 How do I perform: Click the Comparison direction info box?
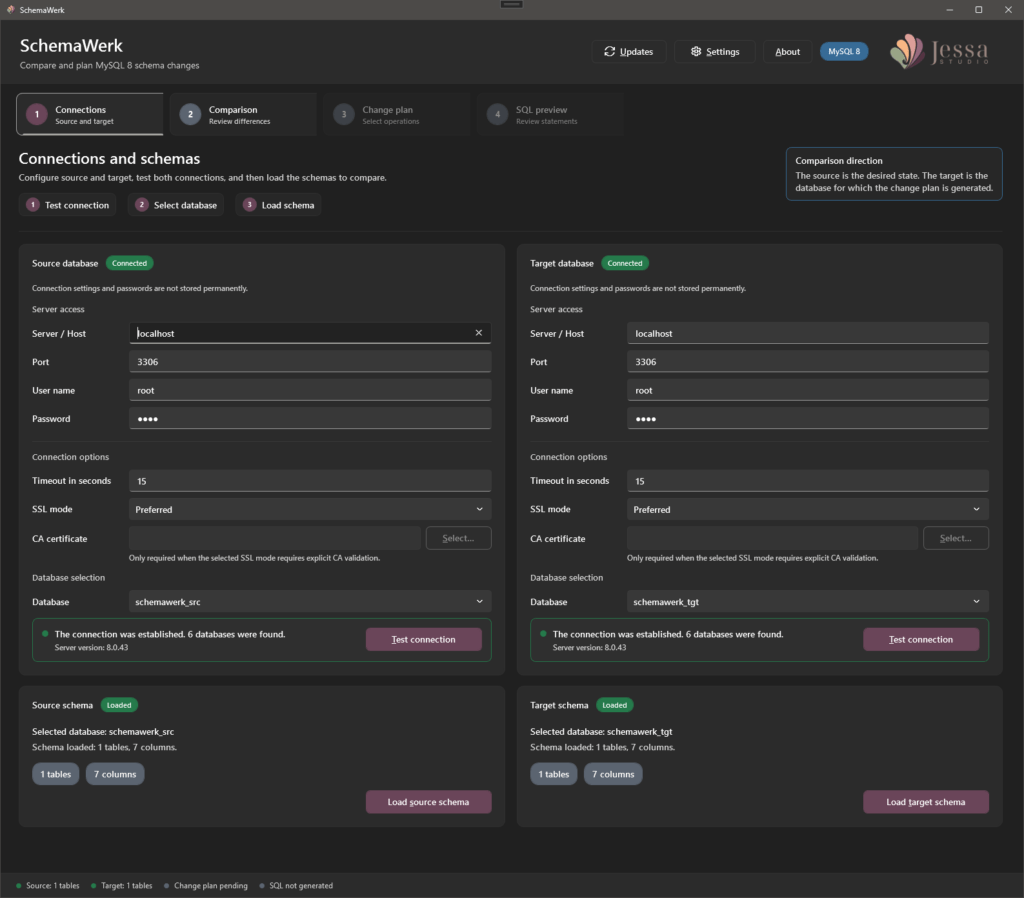[894, 174]
